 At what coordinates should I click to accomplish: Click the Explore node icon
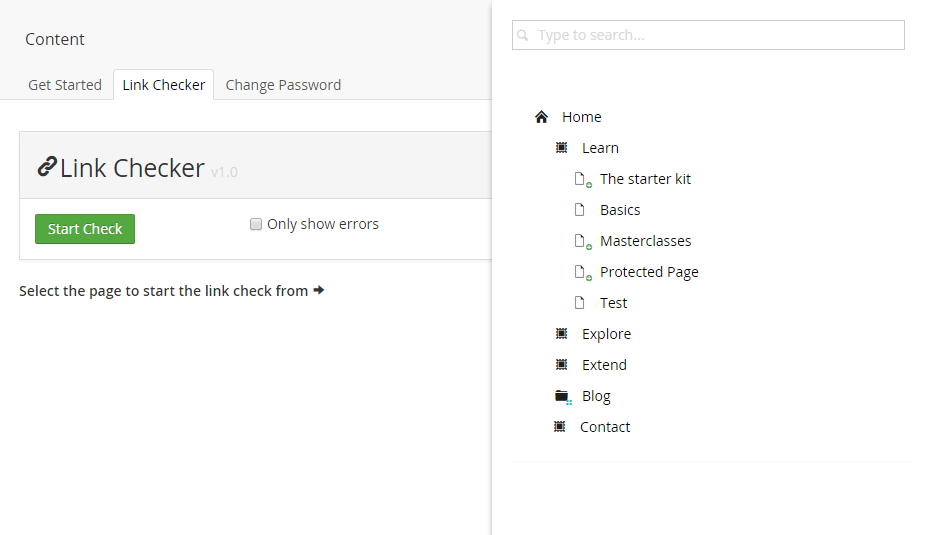(x=562, y=333)
